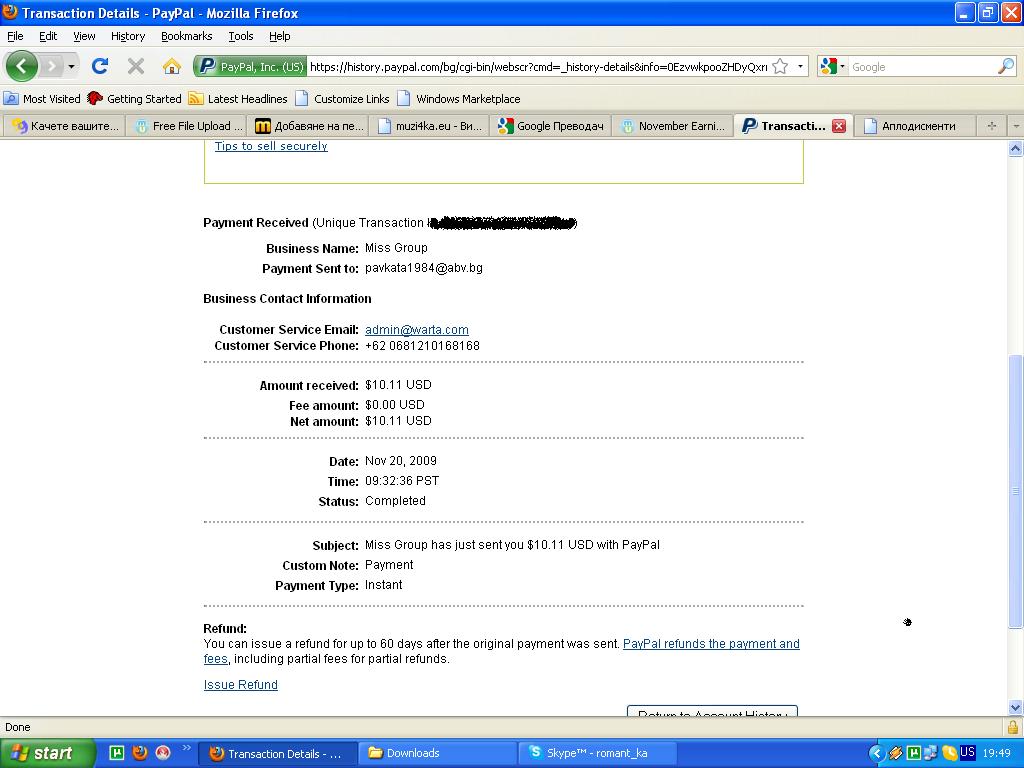The height and width of the screenshot is (768, 1024).
Task: Click the Issue Refund link
Action: point(240,684)
